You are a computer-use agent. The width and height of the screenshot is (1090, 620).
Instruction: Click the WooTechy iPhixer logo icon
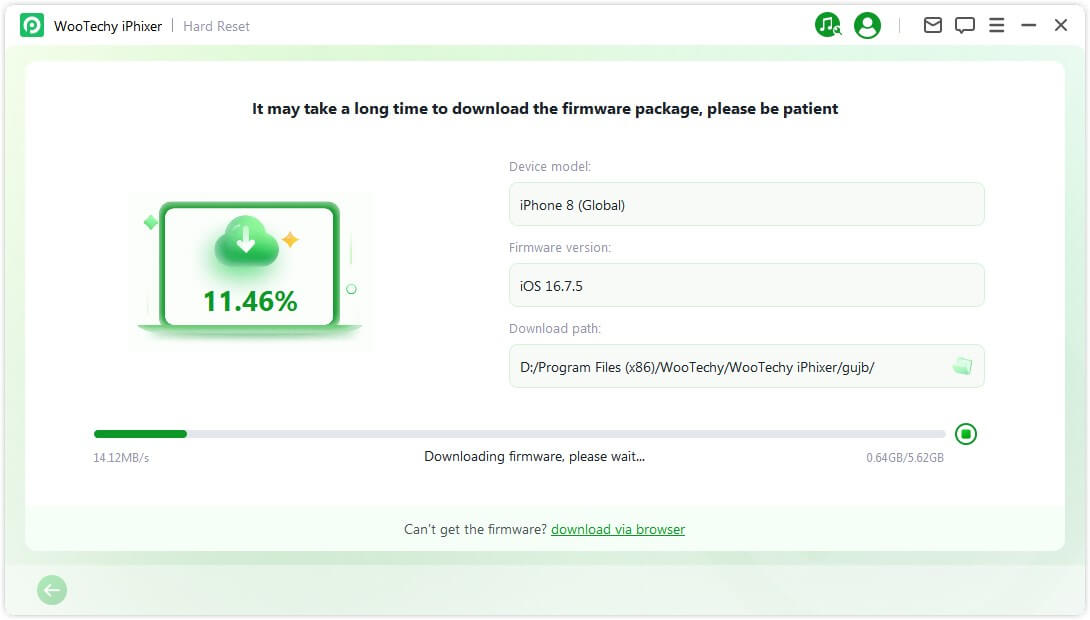tap(32, 26)
